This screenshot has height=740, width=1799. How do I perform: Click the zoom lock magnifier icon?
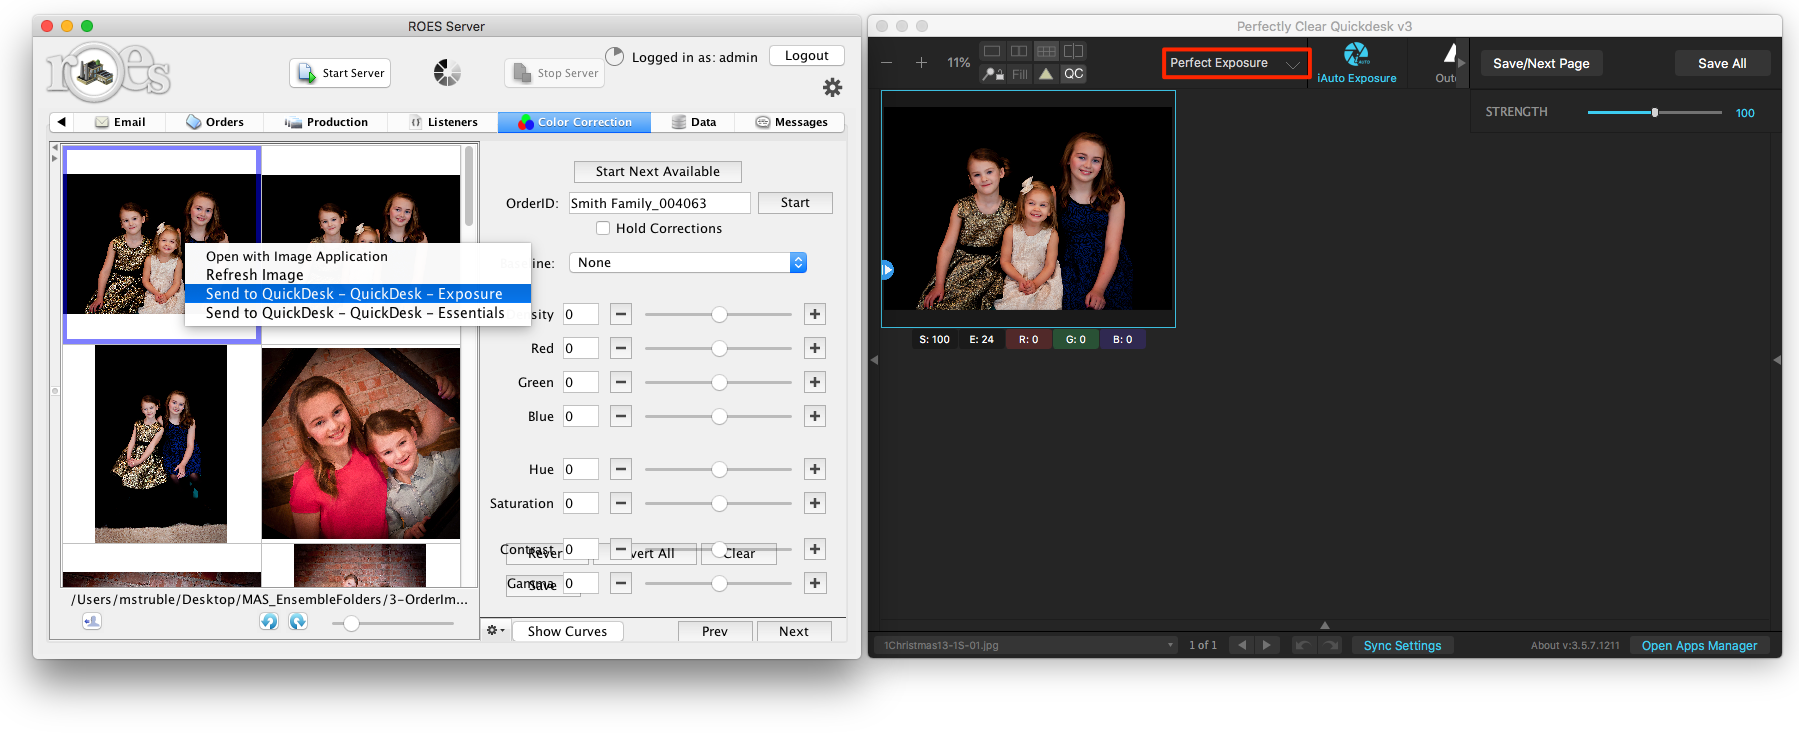coord(992,74)
